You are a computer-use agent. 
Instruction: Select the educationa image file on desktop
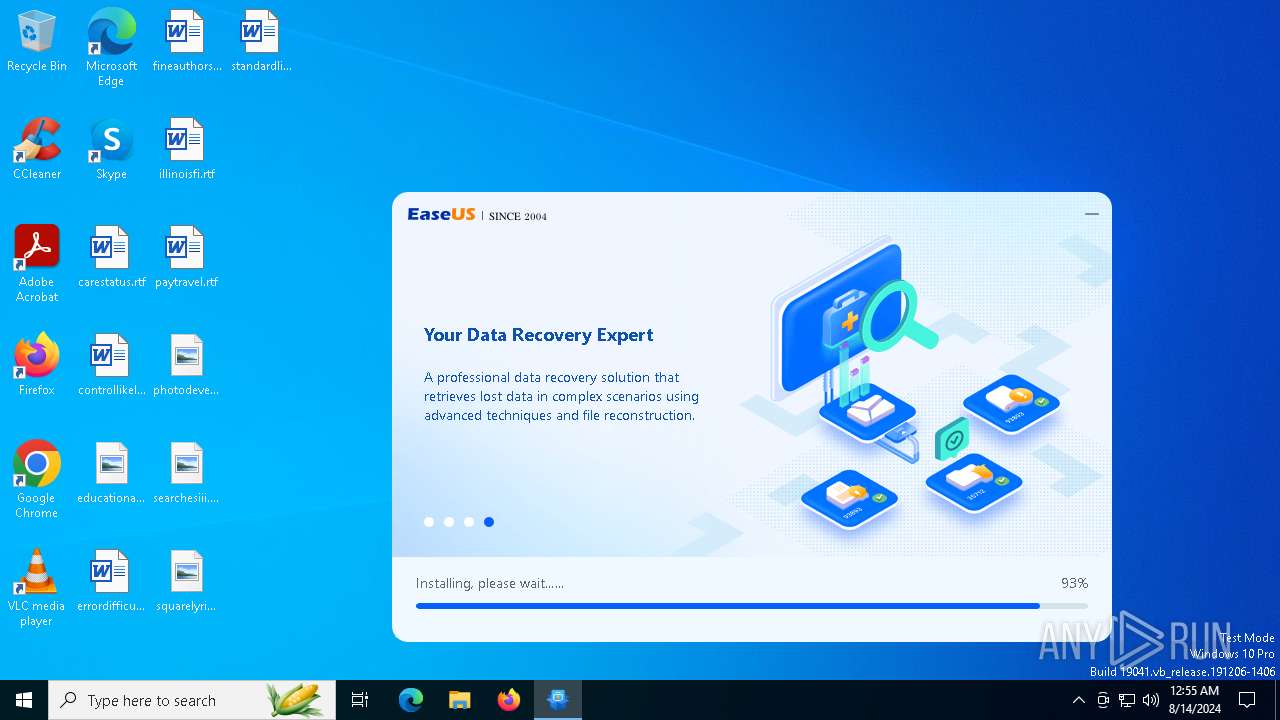point(111,473)
